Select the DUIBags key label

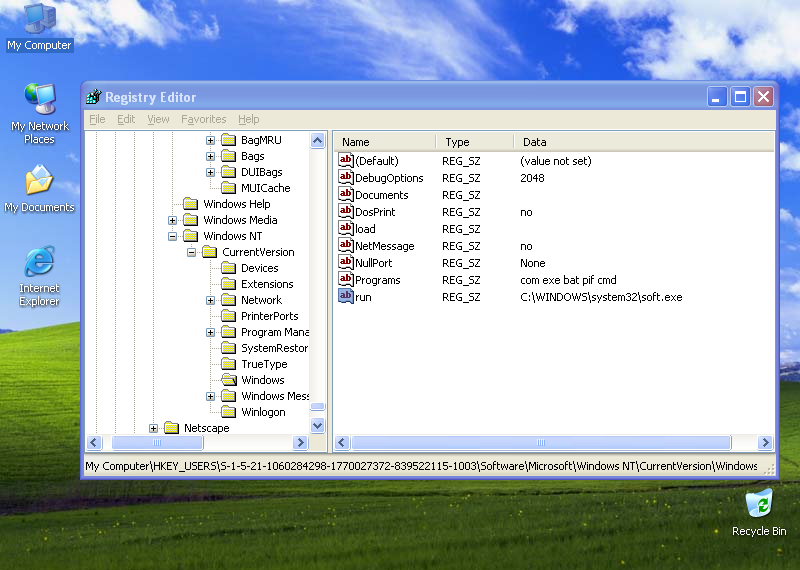pos(262,172)
